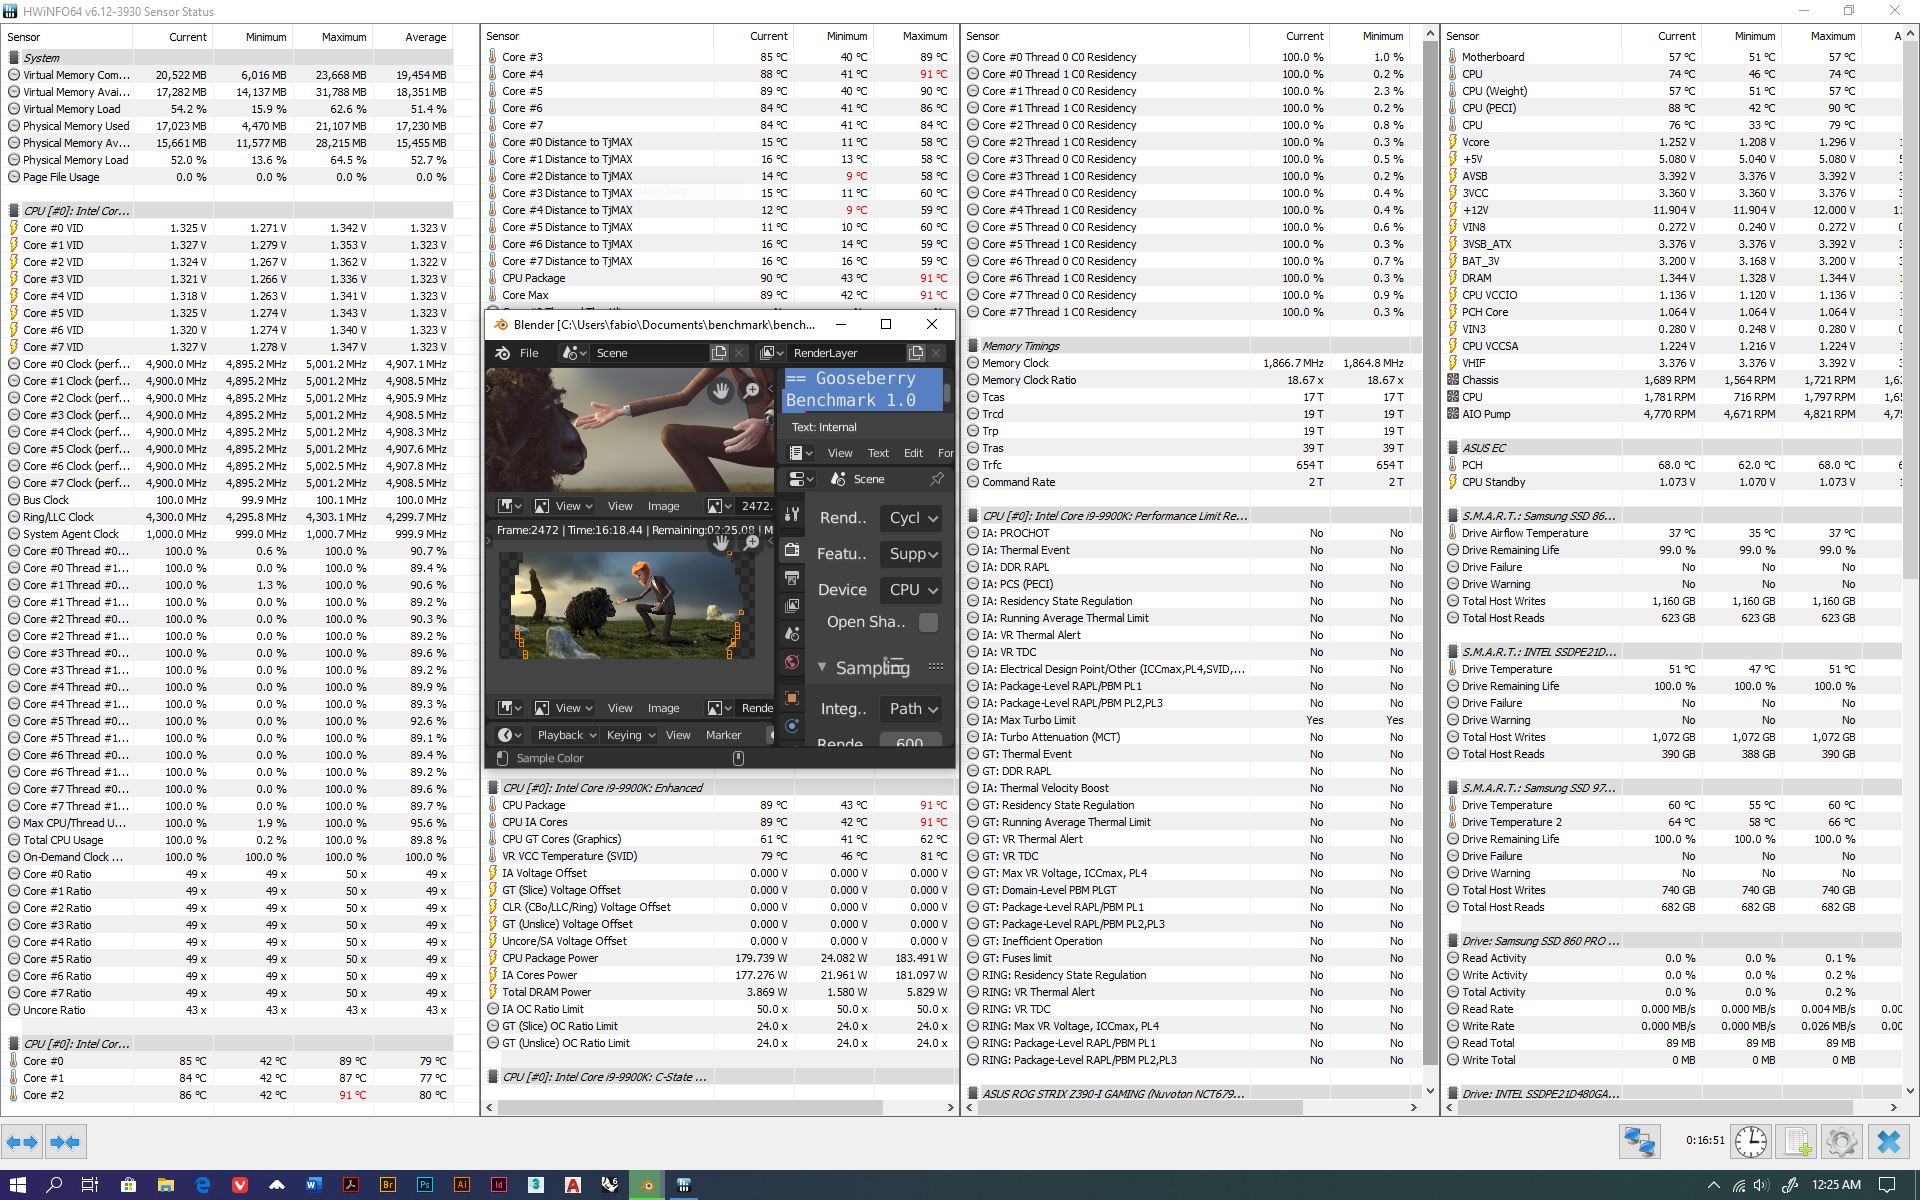Image resolution: width=1920 pixels, height=1200 pixels.
Task: Toggle the zoom magnifier in lower render view
Action: [751, 542]
